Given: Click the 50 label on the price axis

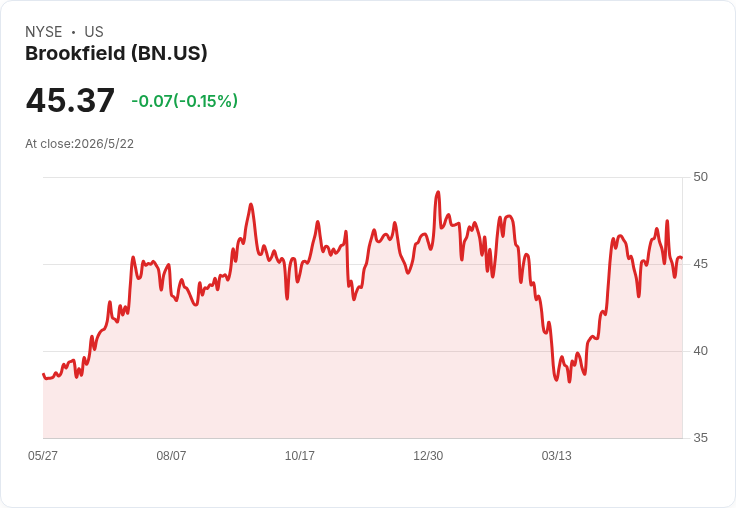Looking at the screenshot, I should [x=700, y=177].
